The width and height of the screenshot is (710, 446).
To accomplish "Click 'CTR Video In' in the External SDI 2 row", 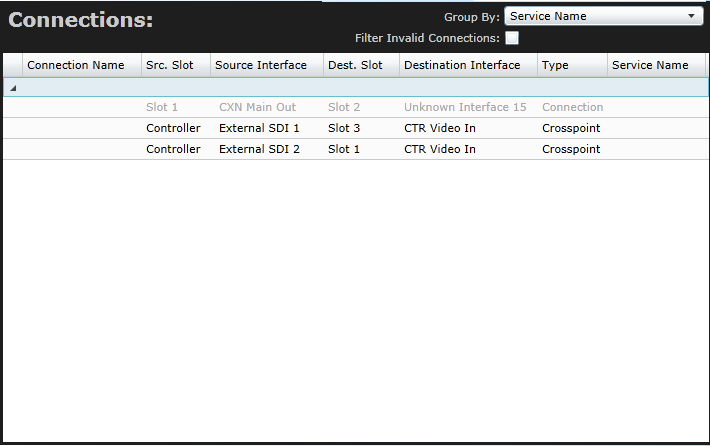I will pos(440,149).
